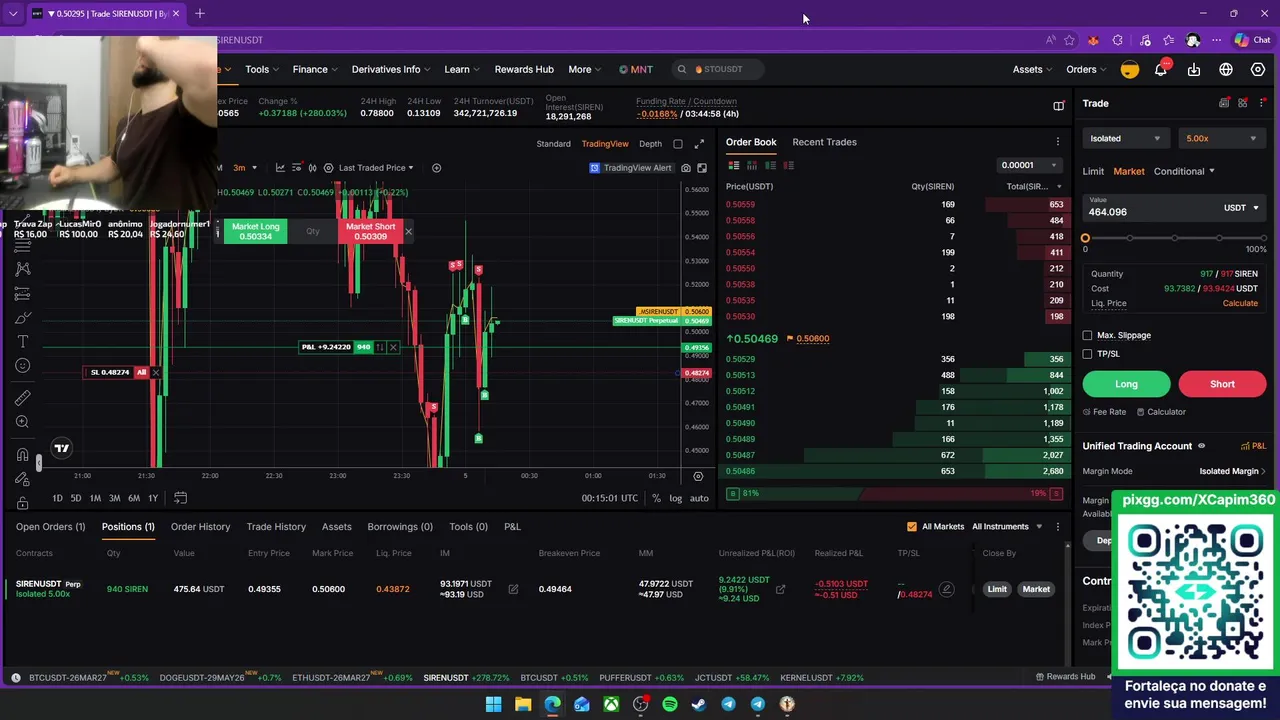Image resolution: width=1280 pixels, height=720 pixels.
Task: Select the Limit order tab
Action: click(x=1093, y=171)
